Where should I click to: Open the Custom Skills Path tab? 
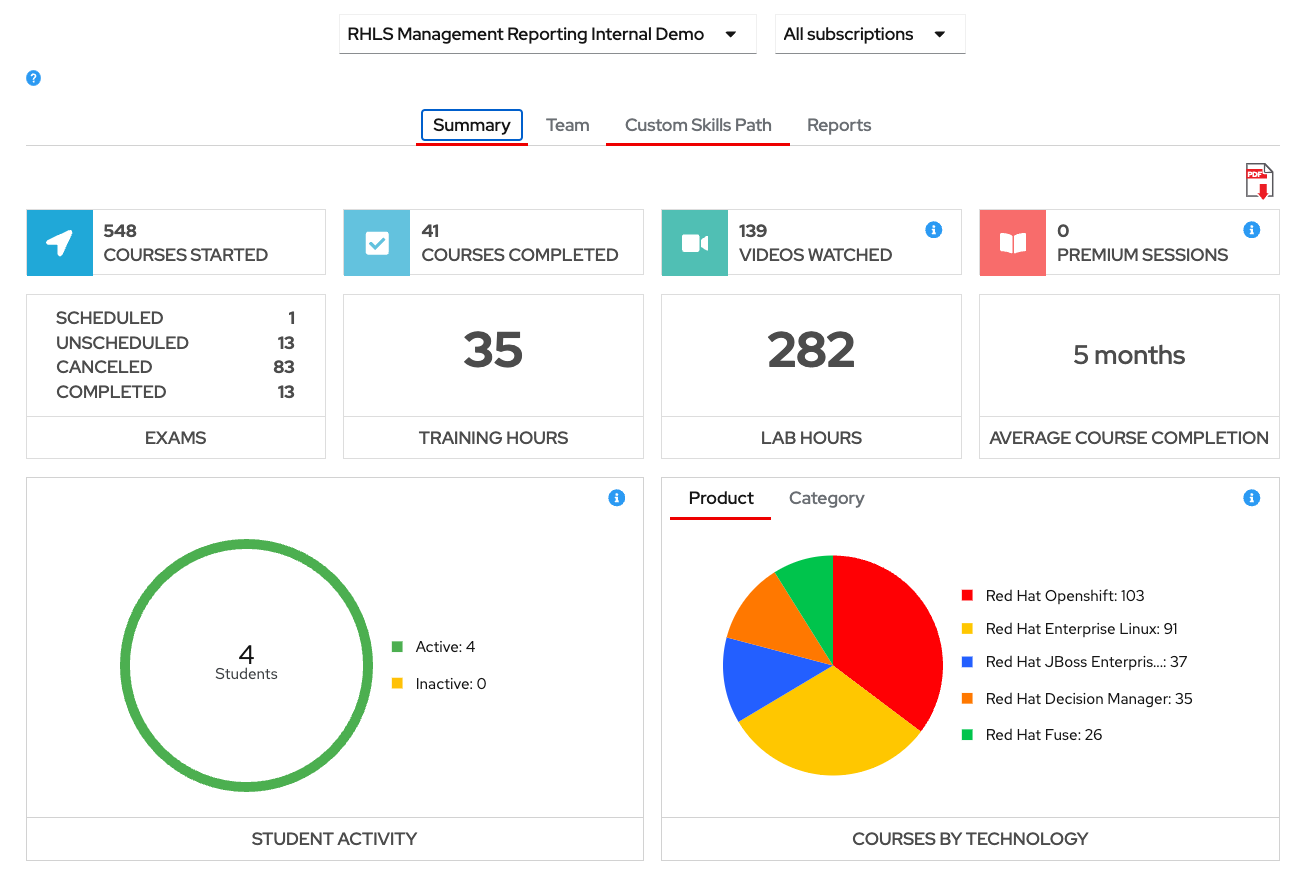pyautogui.click(x=697, y=124)
